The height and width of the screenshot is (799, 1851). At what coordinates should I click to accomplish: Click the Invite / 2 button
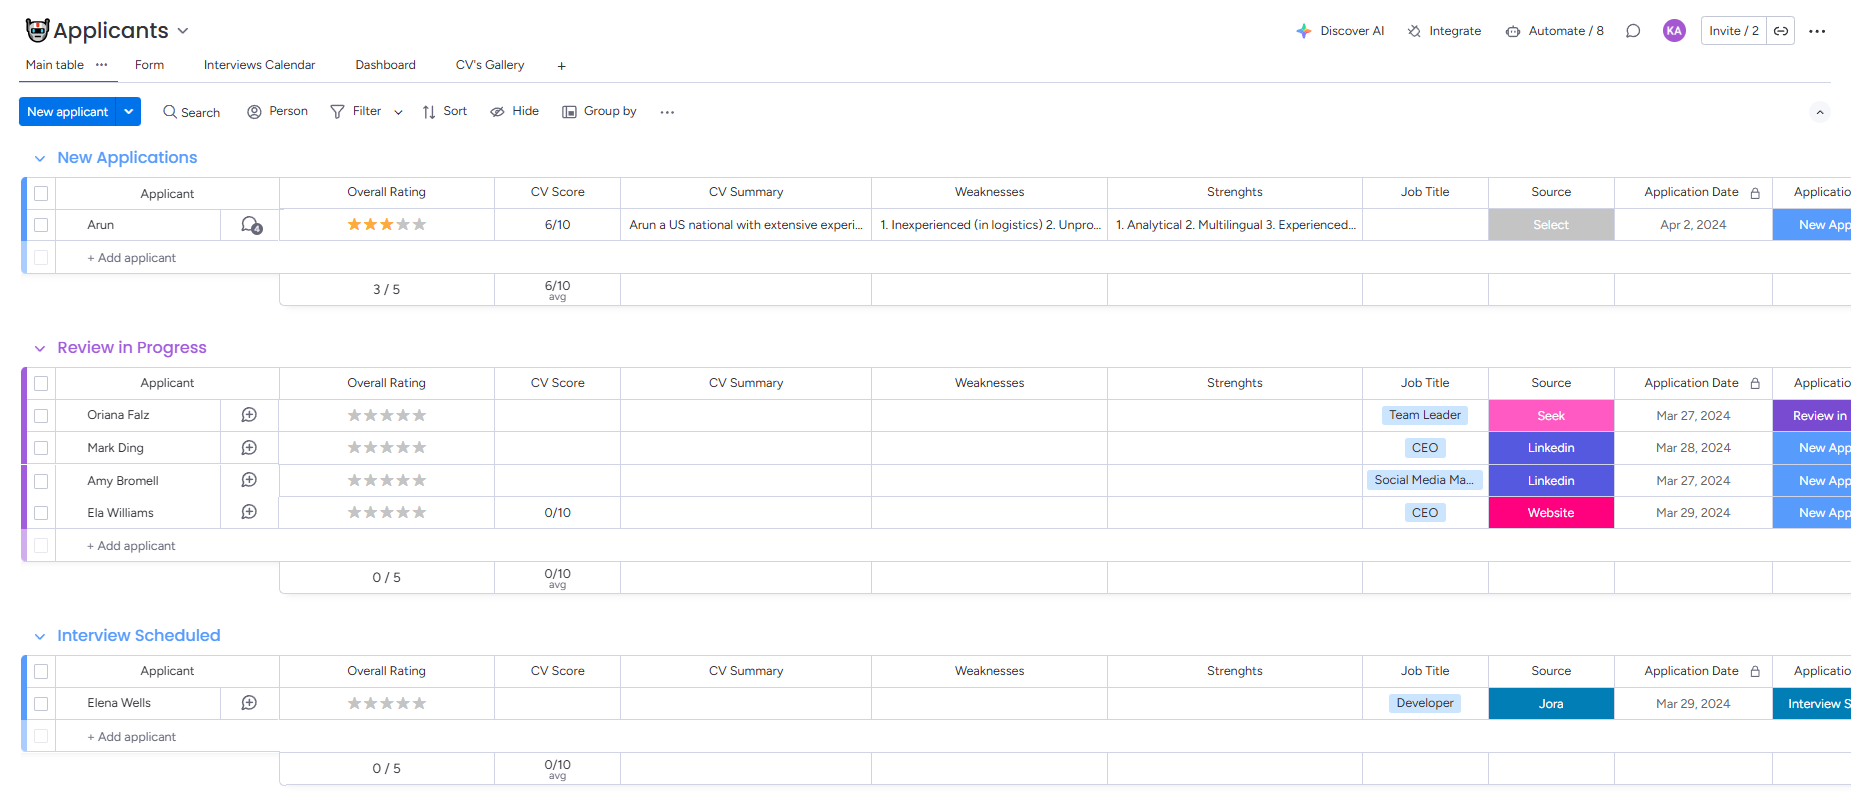pyautogui.click(x=1734, y=31)
